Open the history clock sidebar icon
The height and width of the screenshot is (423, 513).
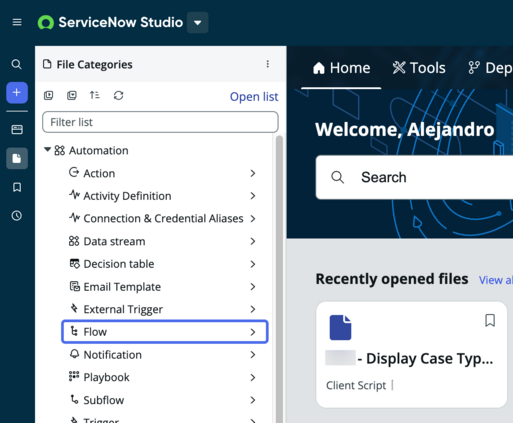17,216
